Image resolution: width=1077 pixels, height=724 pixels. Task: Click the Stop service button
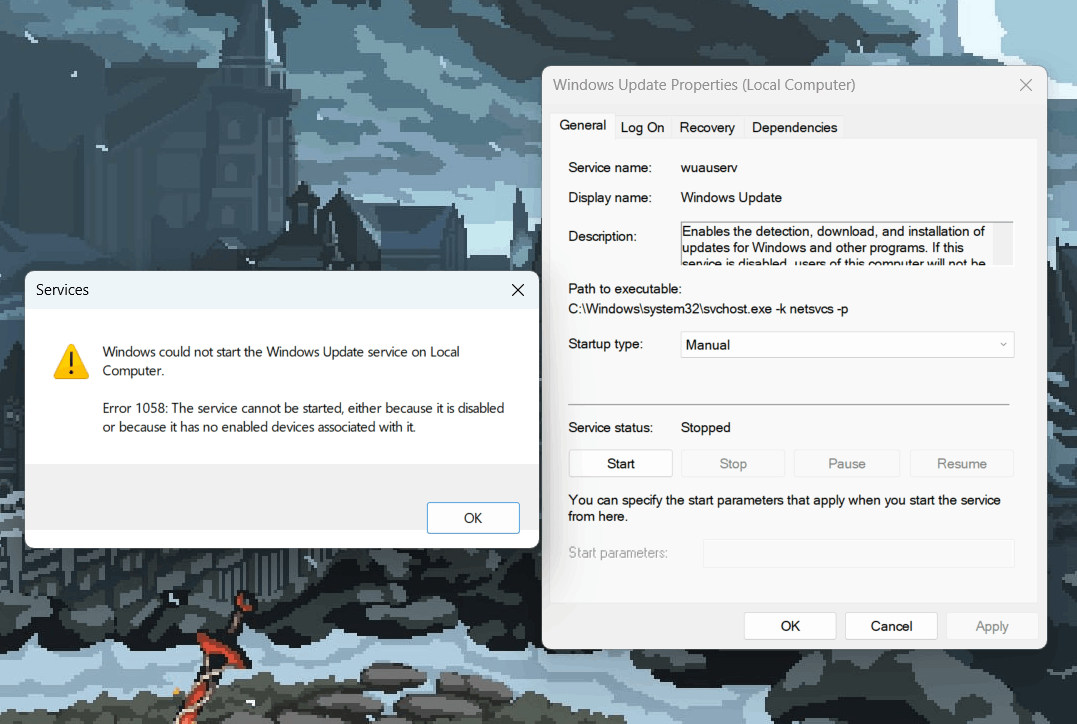coord(733,464)
